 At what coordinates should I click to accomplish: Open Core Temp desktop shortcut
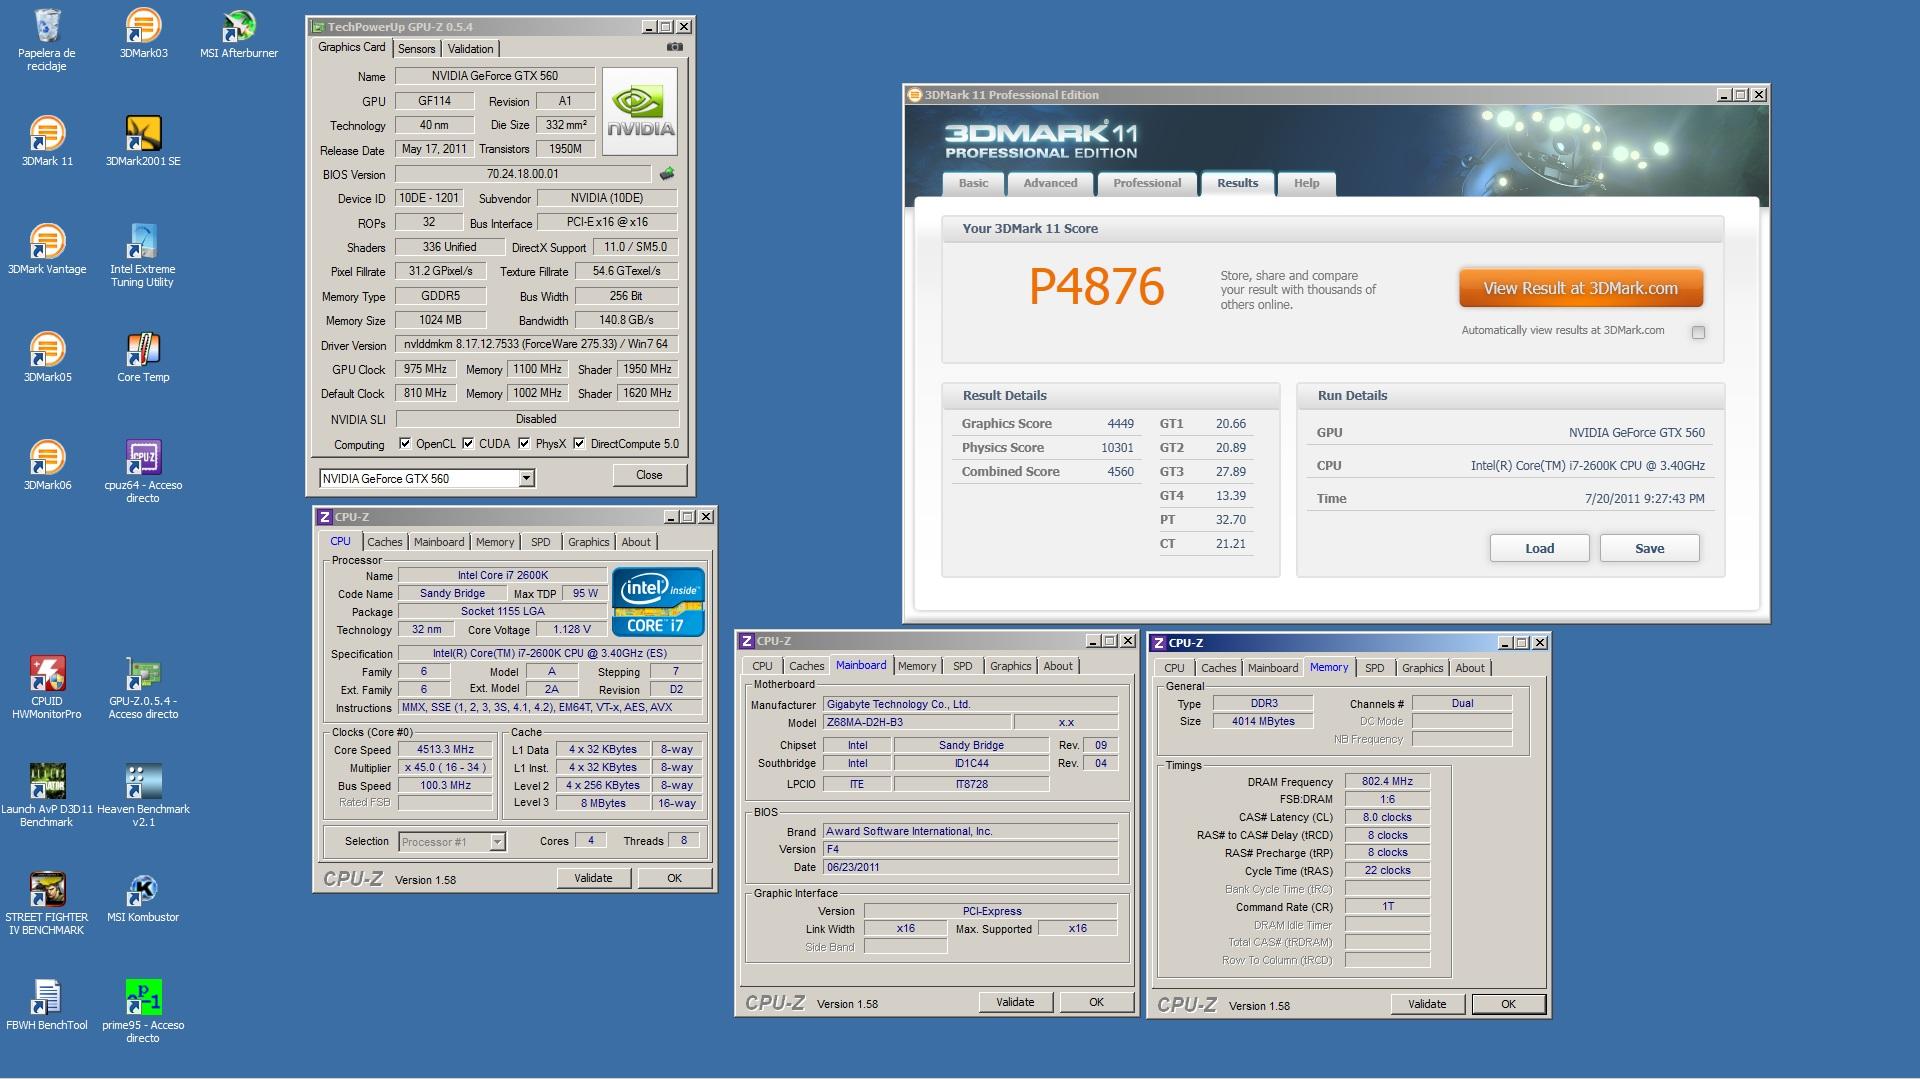pyautogui.click(x=144, y=357)
